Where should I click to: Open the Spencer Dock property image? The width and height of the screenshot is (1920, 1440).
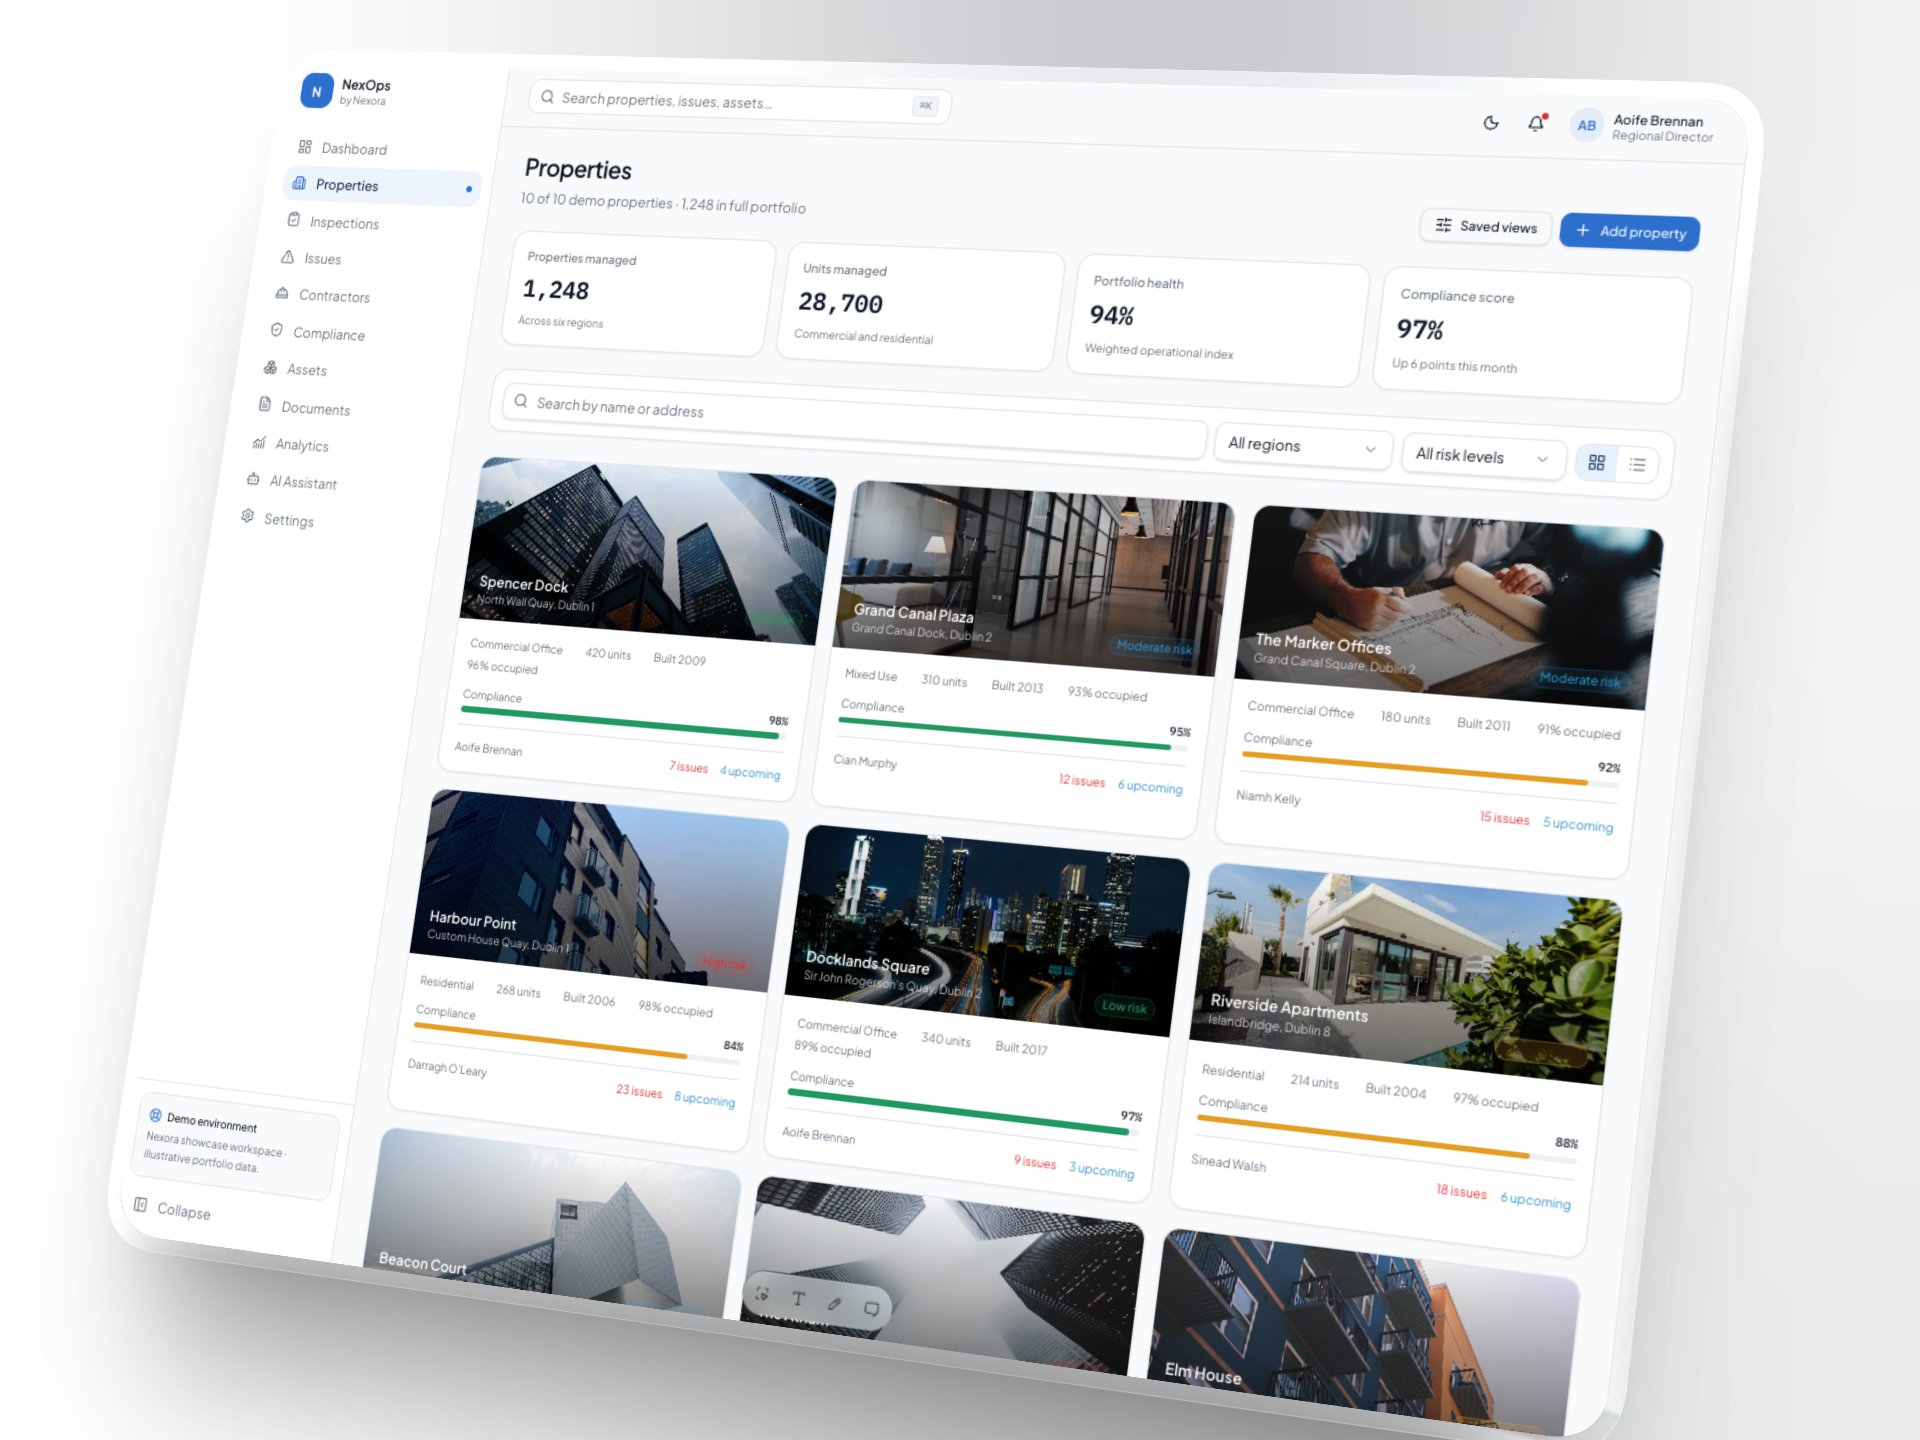point(648,550)
